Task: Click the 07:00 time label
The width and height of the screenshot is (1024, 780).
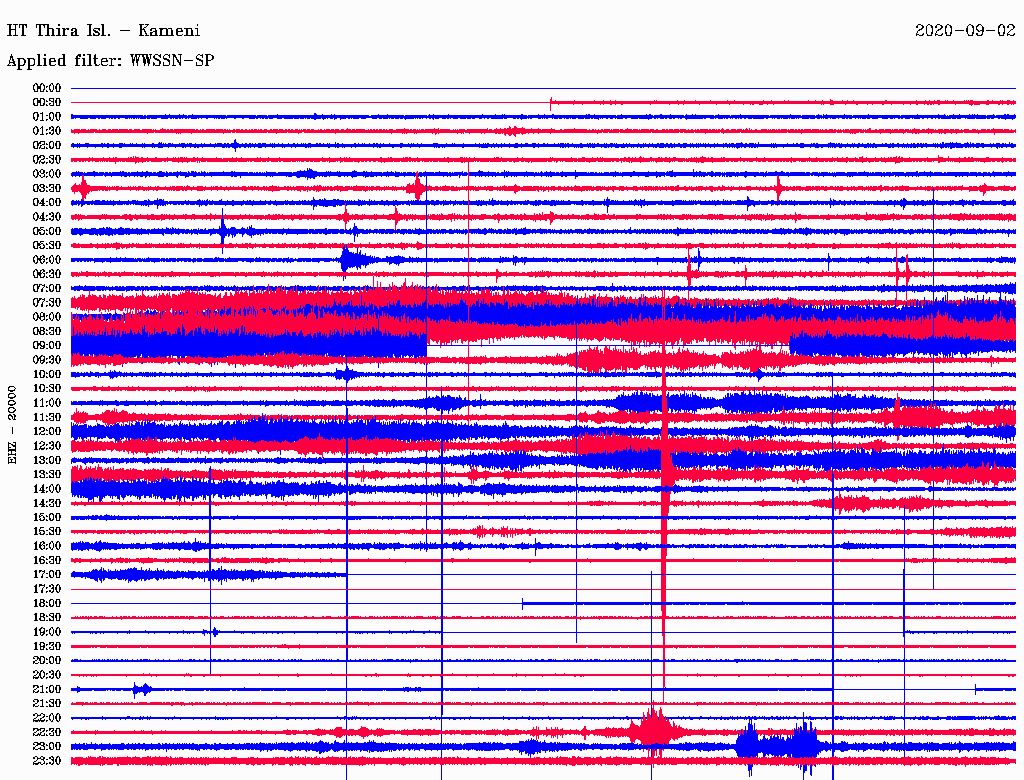Action: click(47, 289)
